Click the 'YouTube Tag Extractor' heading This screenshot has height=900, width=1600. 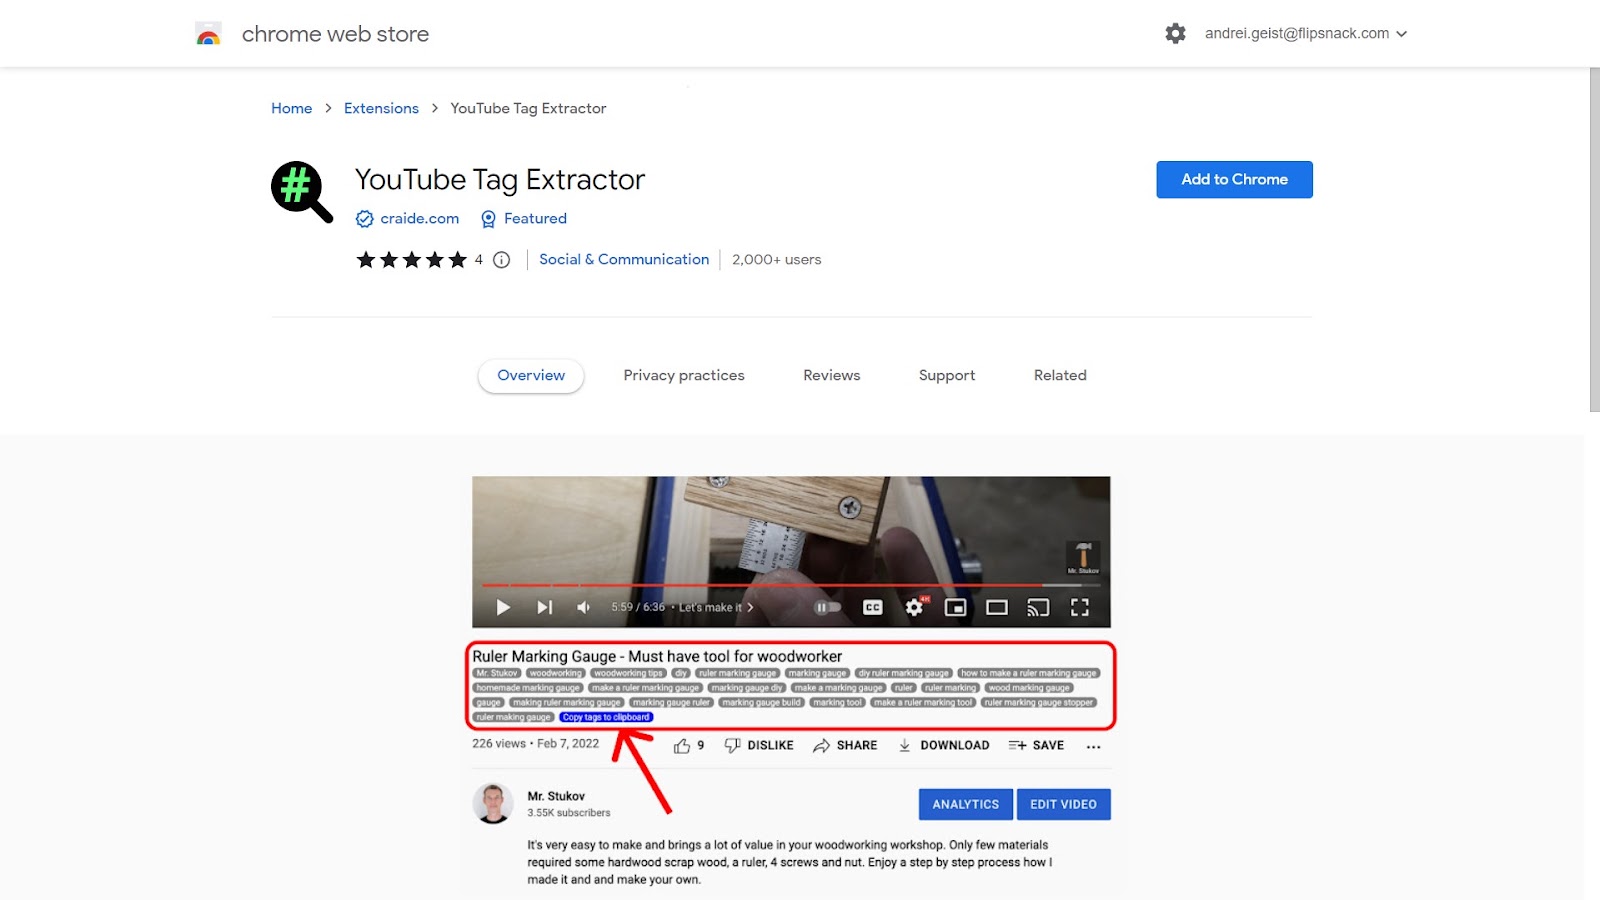[500, 180]
